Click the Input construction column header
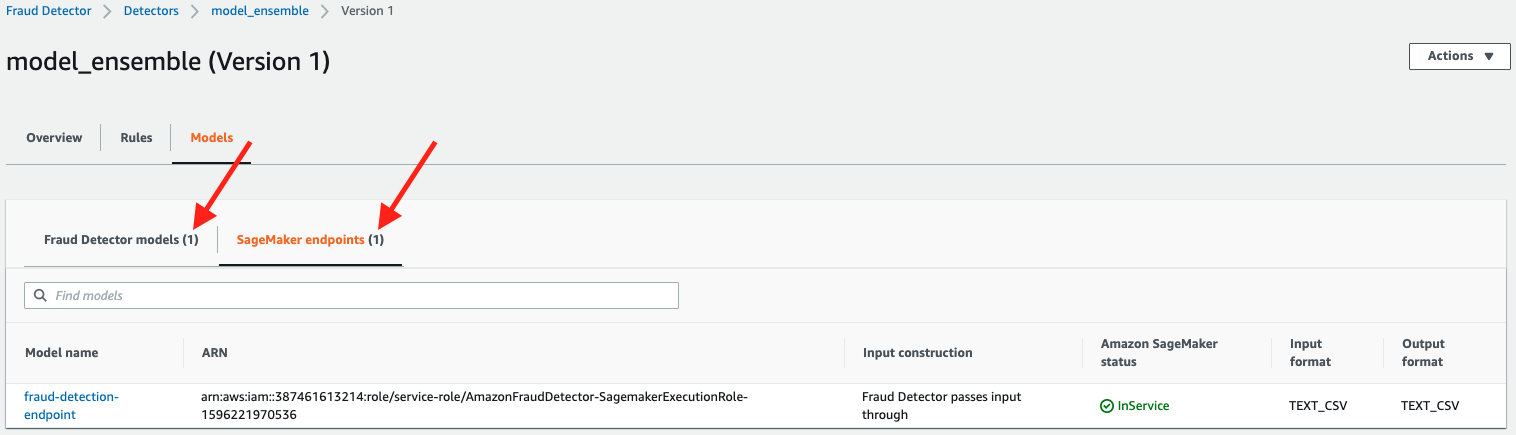 pyautogui.click(x=917, y=353)
